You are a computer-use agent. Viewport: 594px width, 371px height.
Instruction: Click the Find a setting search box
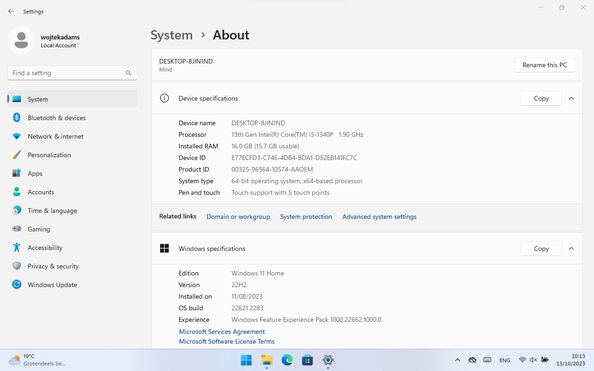[x=72, y=73]
